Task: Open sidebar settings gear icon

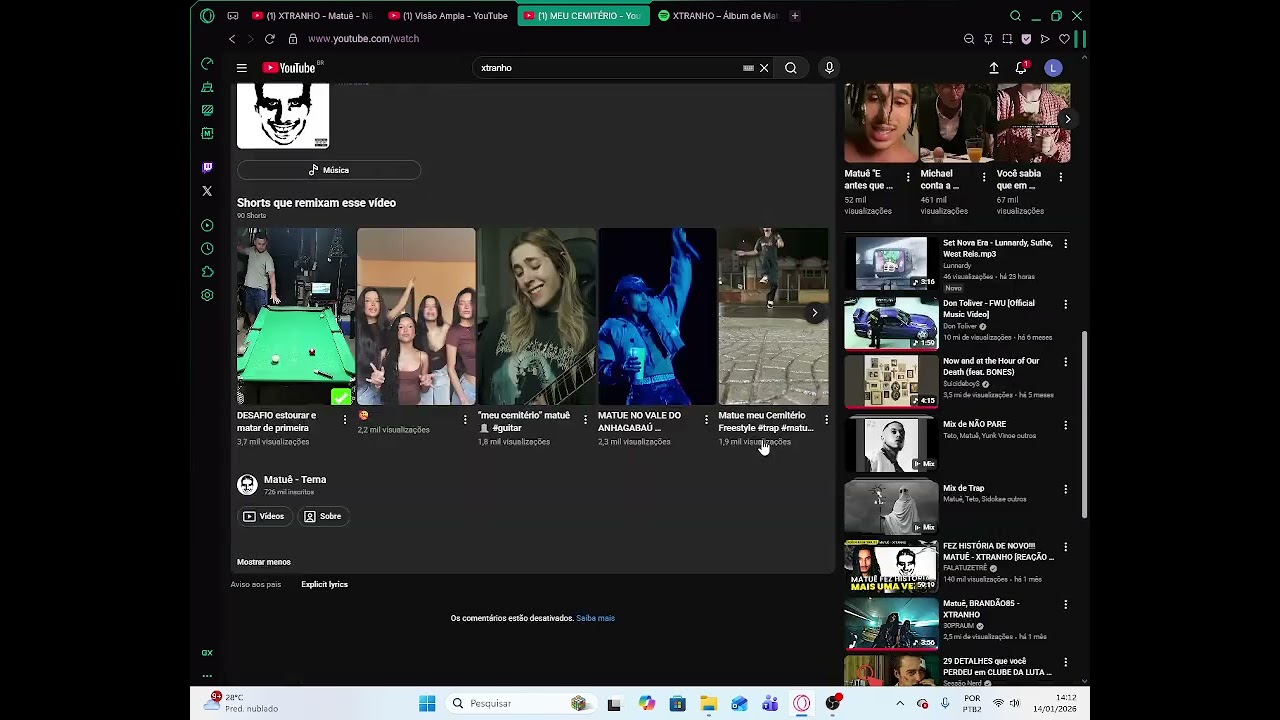Action: 207,295
